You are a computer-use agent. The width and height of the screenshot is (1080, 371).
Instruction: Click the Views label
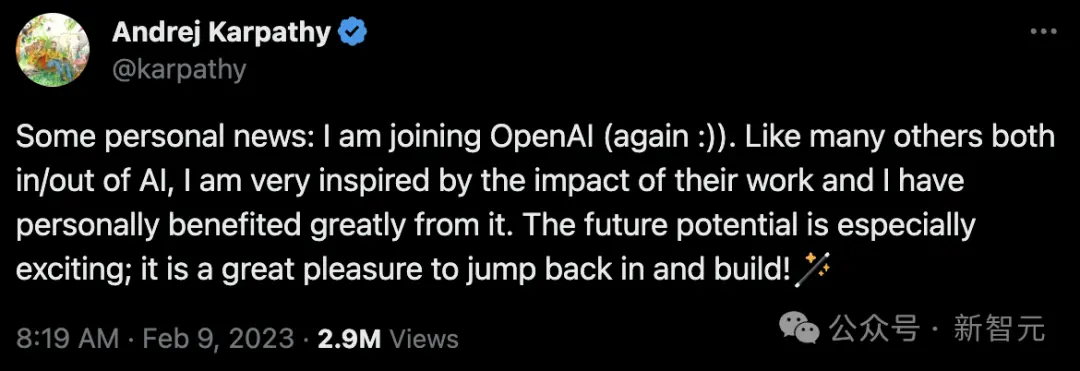(x=424, y=339)
